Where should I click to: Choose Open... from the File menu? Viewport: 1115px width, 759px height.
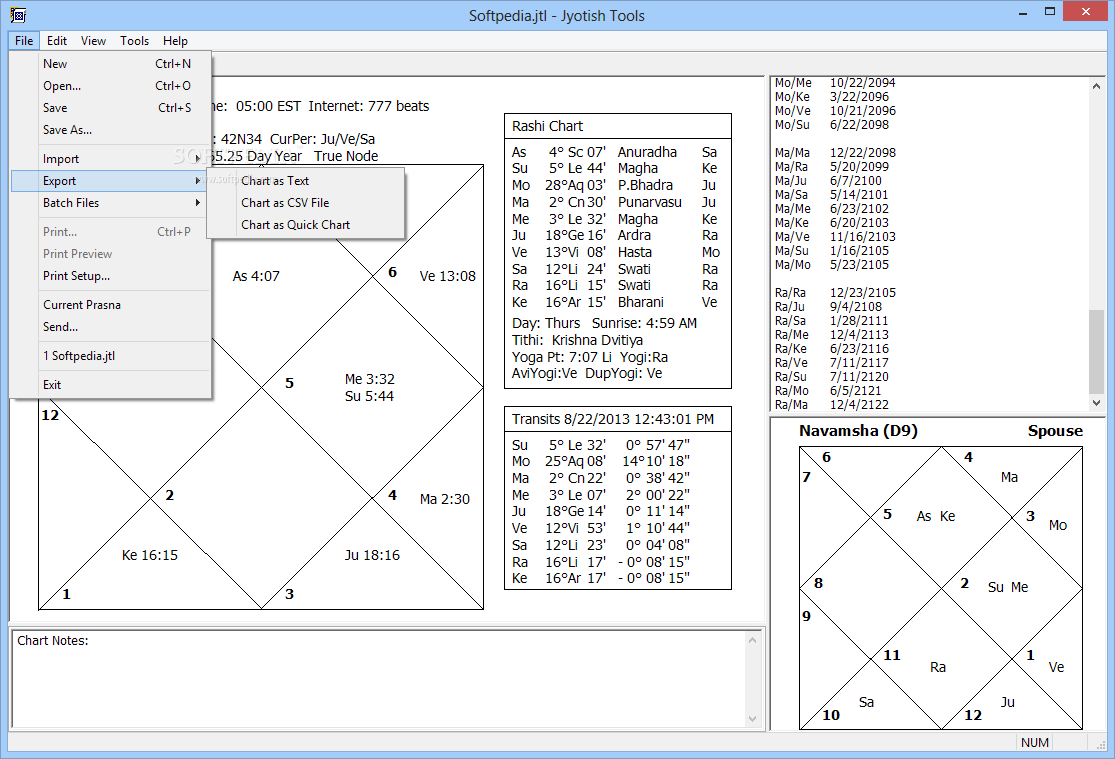point(111,85)
